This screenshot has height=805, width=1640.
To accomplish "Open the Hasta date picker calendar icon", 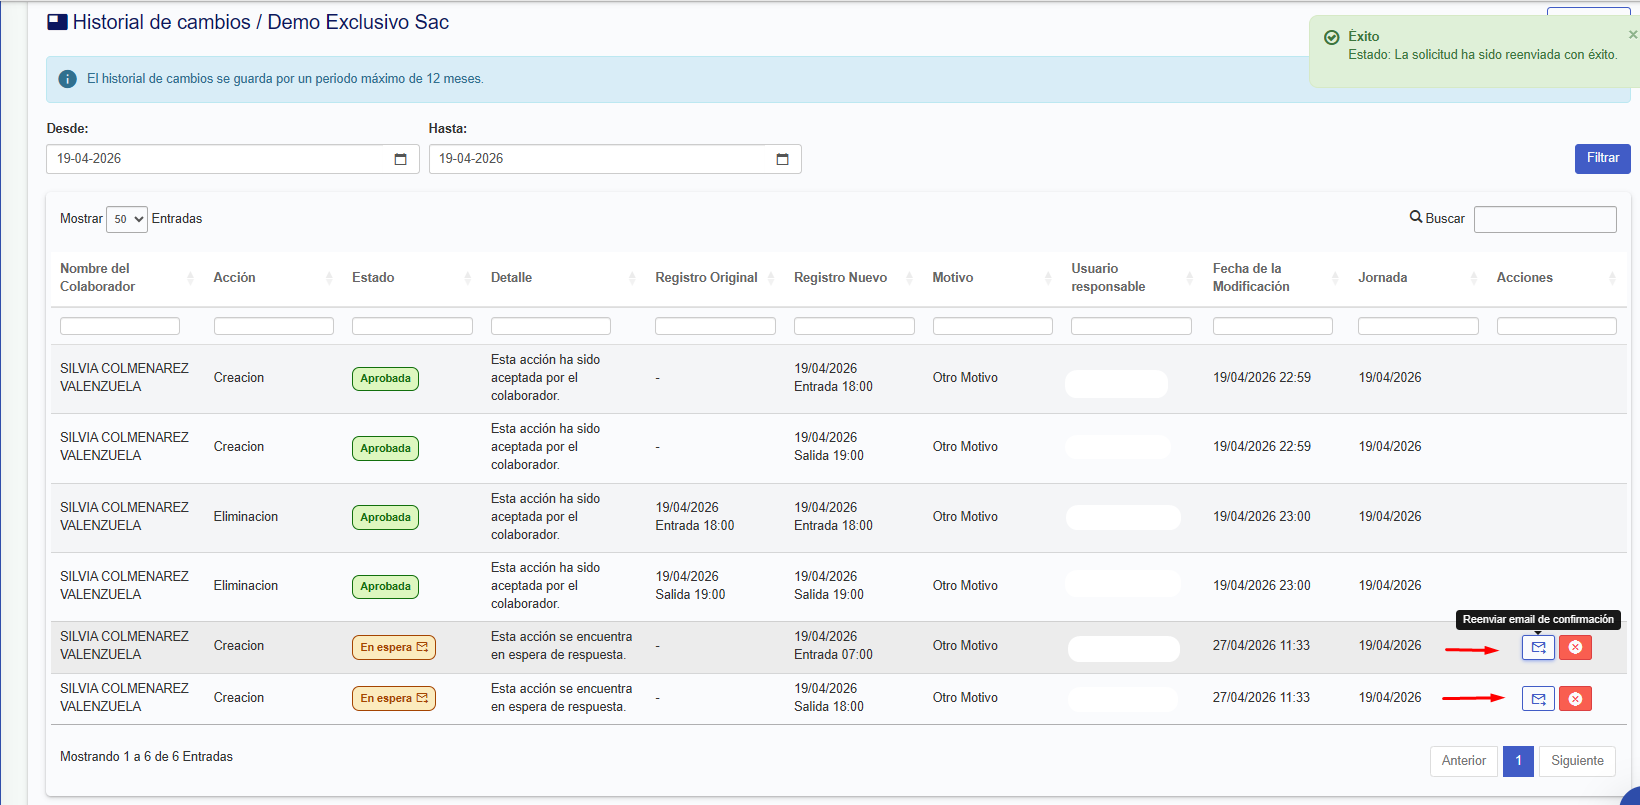I will (782, 159).
